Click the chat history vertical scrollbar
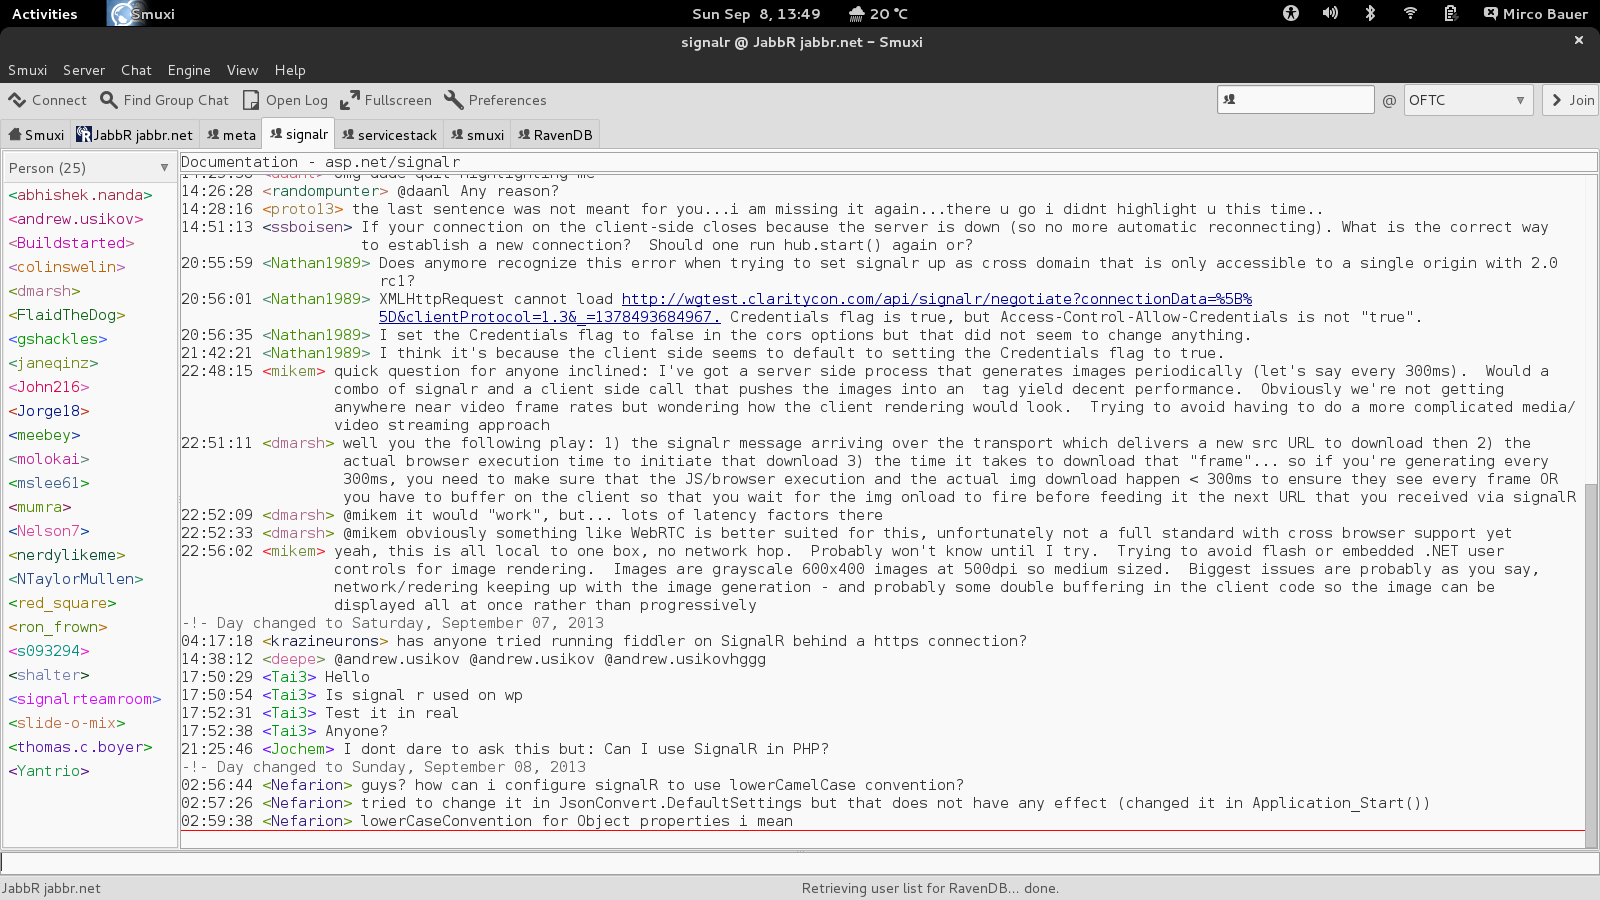Image resolution: width=1600 pixels, height=900 pixels. pos(1592,650)
